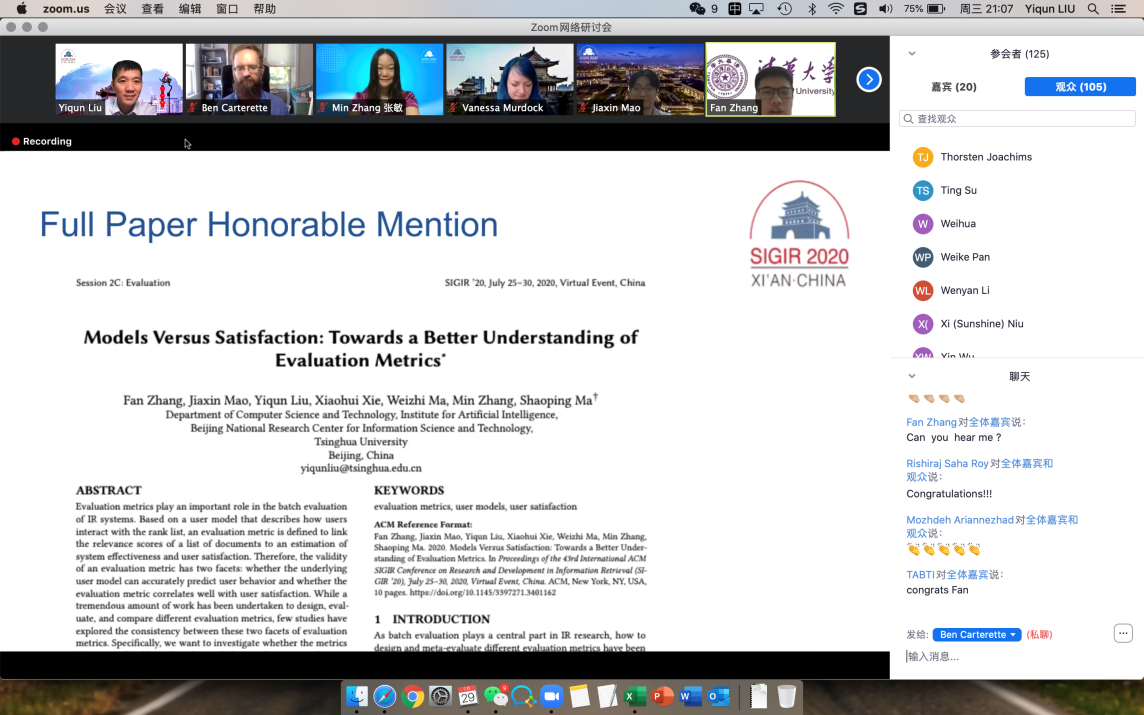The image size is (1144, 715).
Task: Click the Bluetooth icon in menu bar
Action: (811, 9)
